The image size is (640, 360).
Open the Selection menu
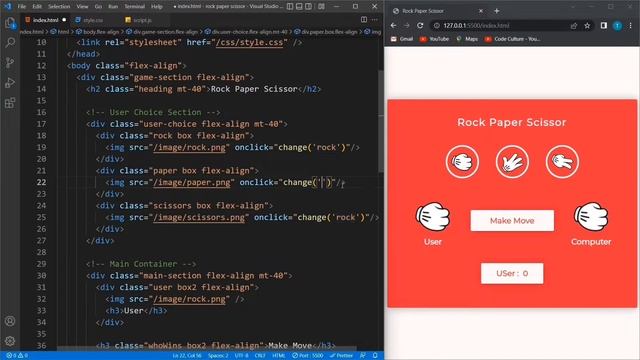pyautogui.click(x=59, y=7)
